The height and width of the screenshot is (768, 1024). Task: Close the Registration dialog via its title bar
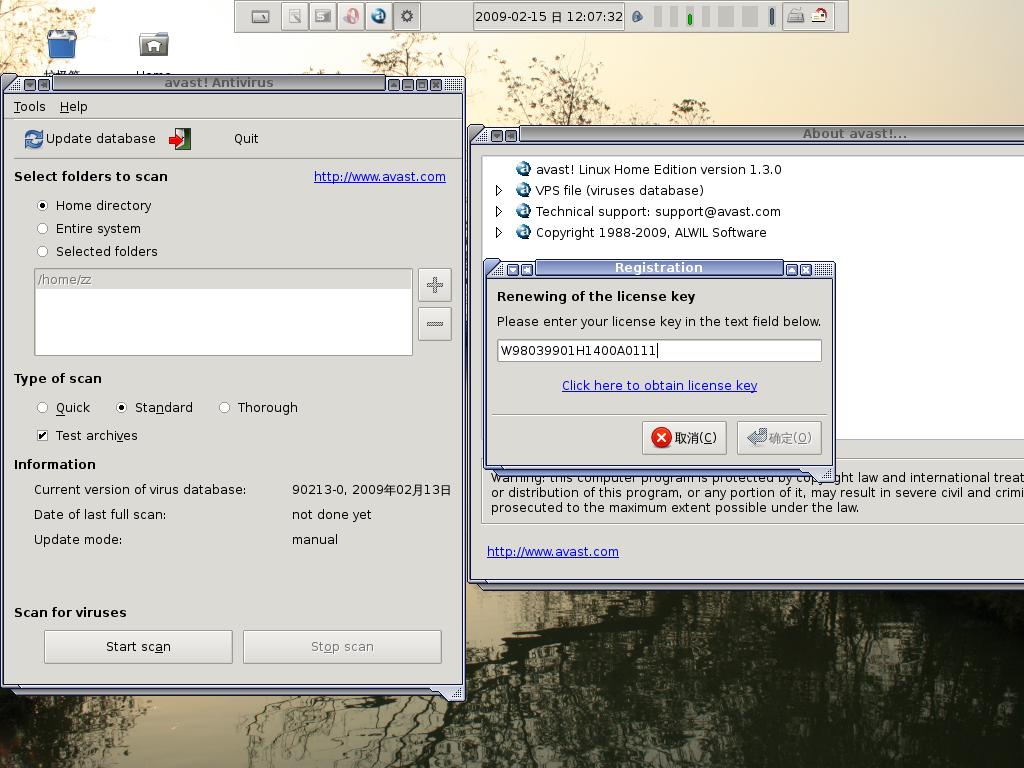tap(806, 270)
